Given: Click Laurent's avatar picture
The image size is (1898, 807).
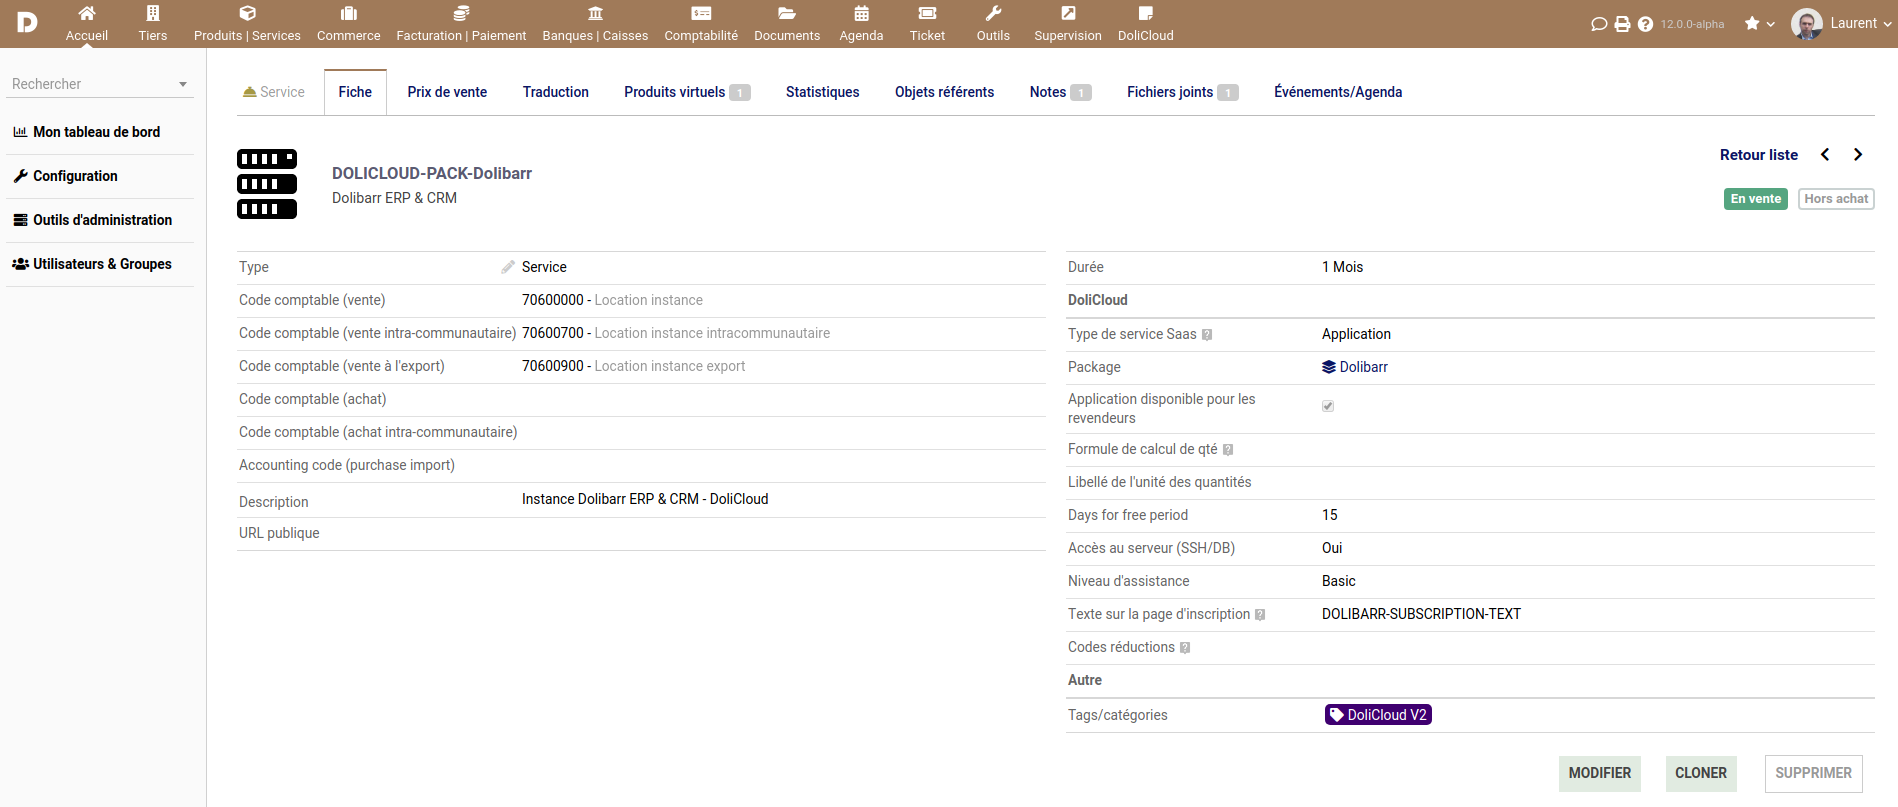Looking at the screenshot, I should tap(1807, 24).
